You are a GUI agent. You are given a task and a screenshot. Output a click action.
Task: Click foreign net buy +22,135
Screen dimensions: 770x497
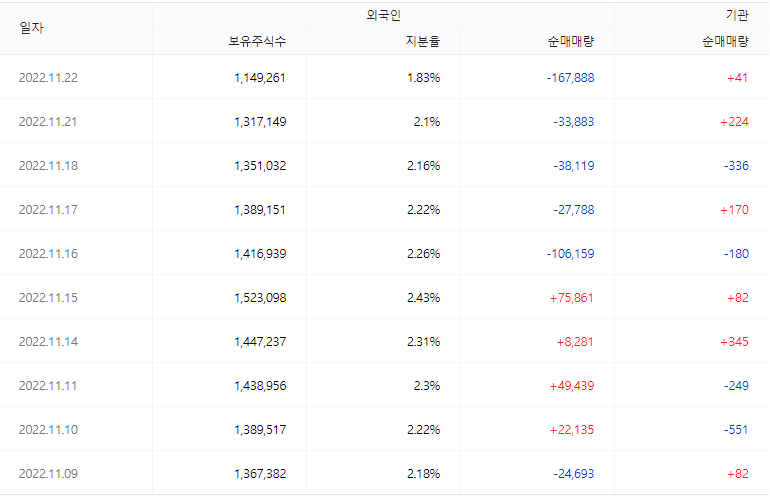tap(572, 429)
